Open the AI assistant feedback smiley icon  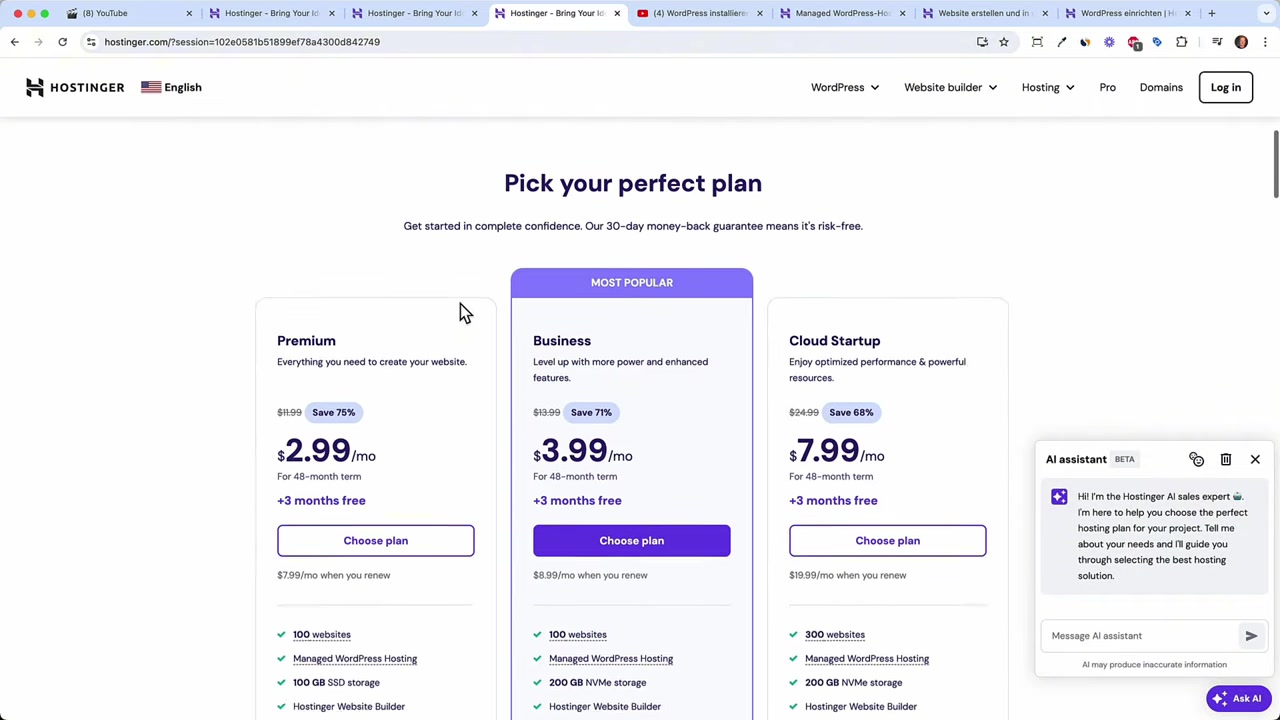tap(1196, 460)
